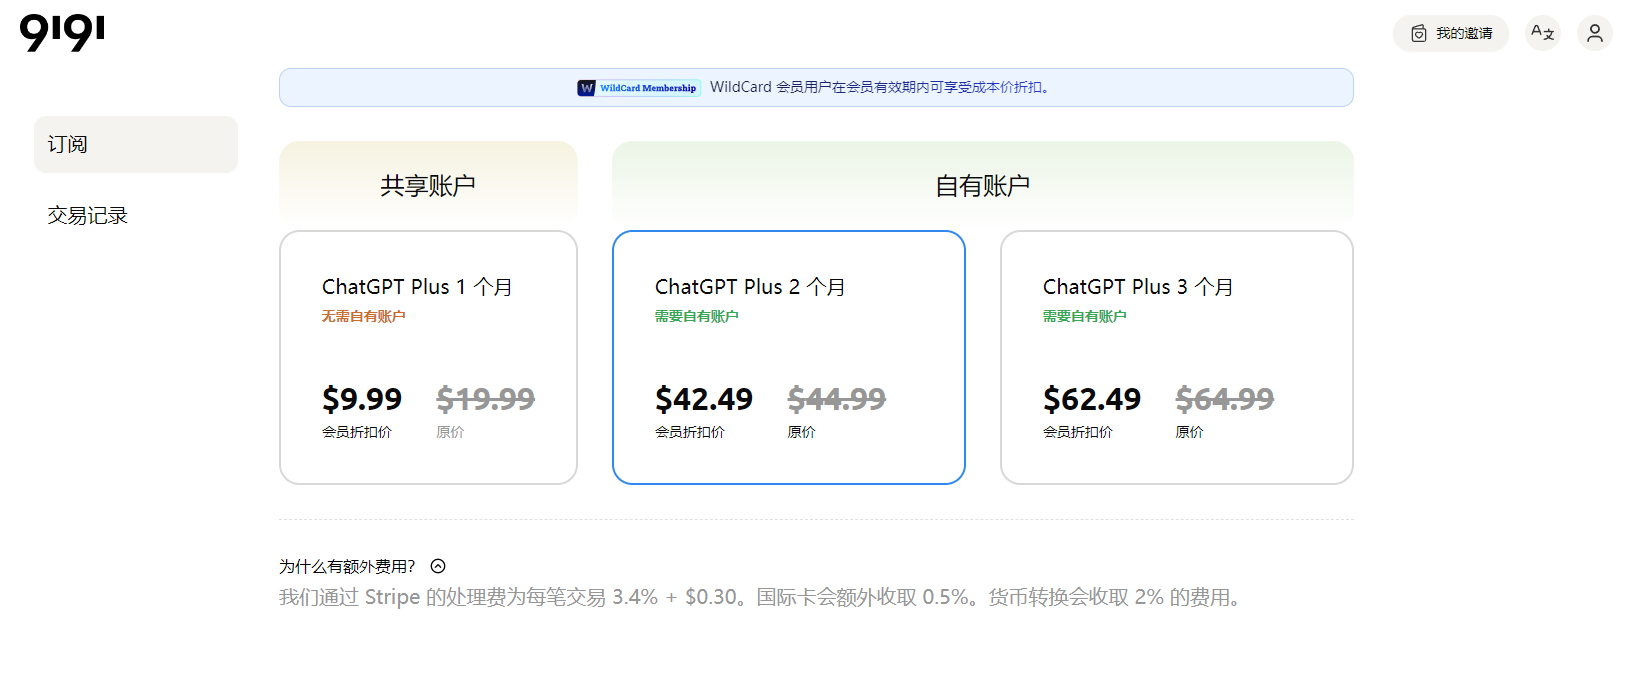1633x686 pixels.
Task: Click the 共享账户 category header
Action: click(x=428, y=185)
